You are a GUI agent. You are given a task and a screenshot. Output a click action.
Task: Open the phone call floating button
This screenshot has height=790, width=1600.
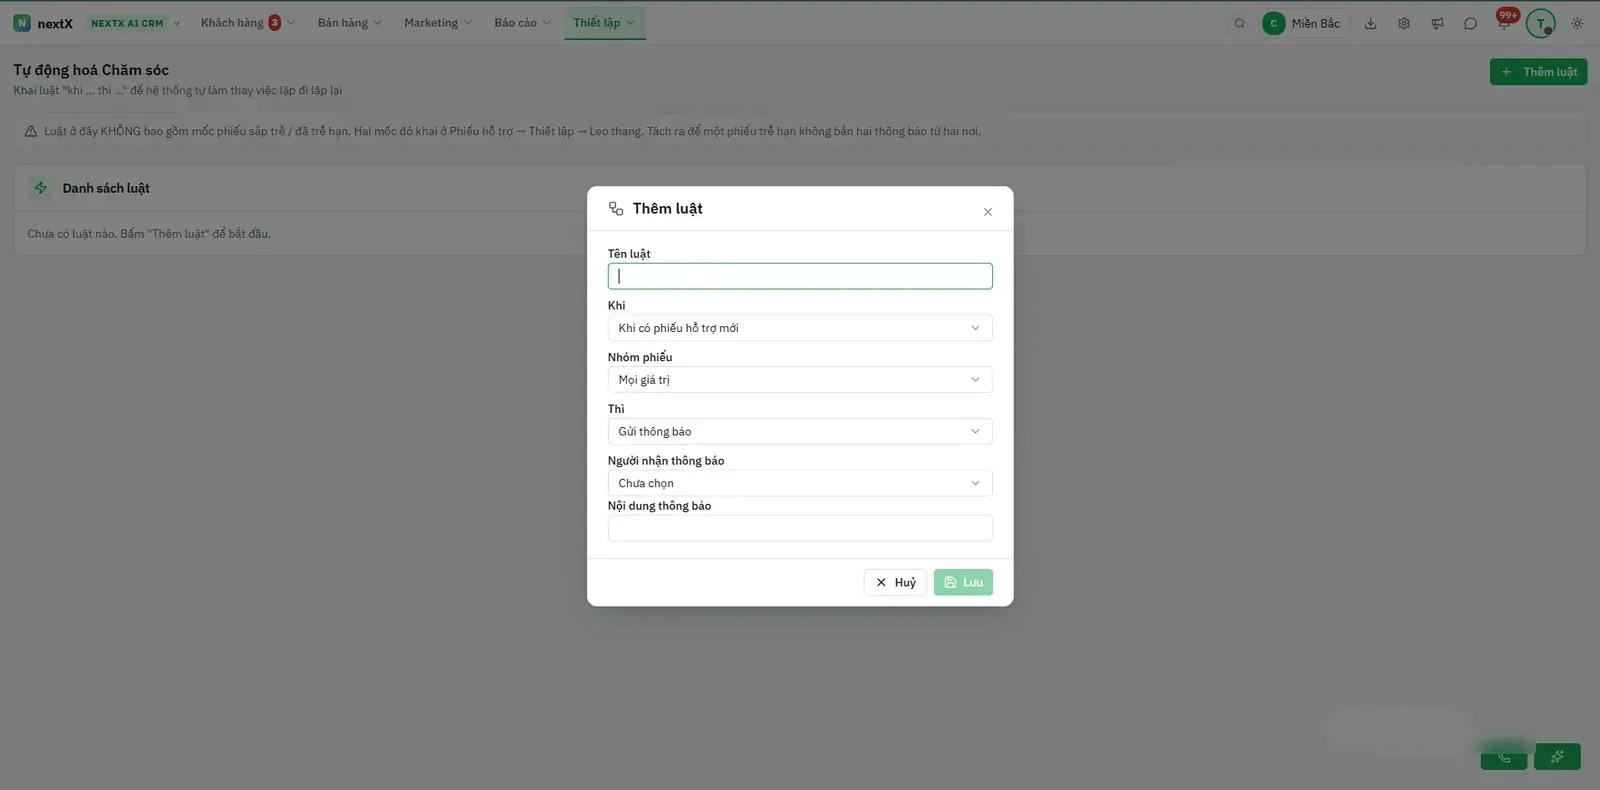pyautogui.click(x=1504, y=757)
